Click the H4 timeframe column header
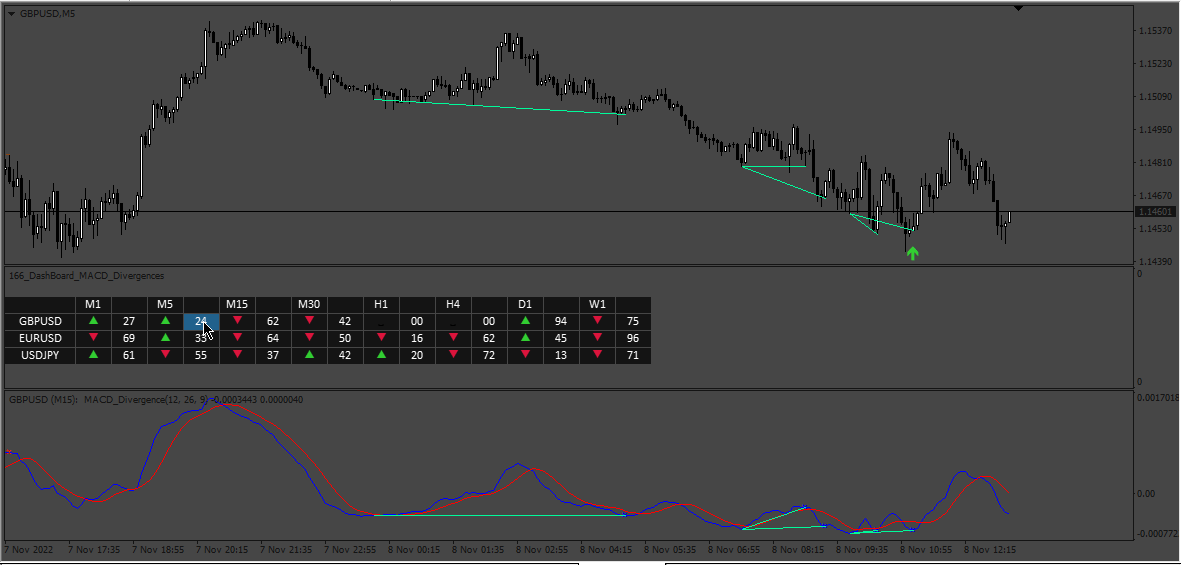This screenshot has width=1181, height=565. (453, 304)
